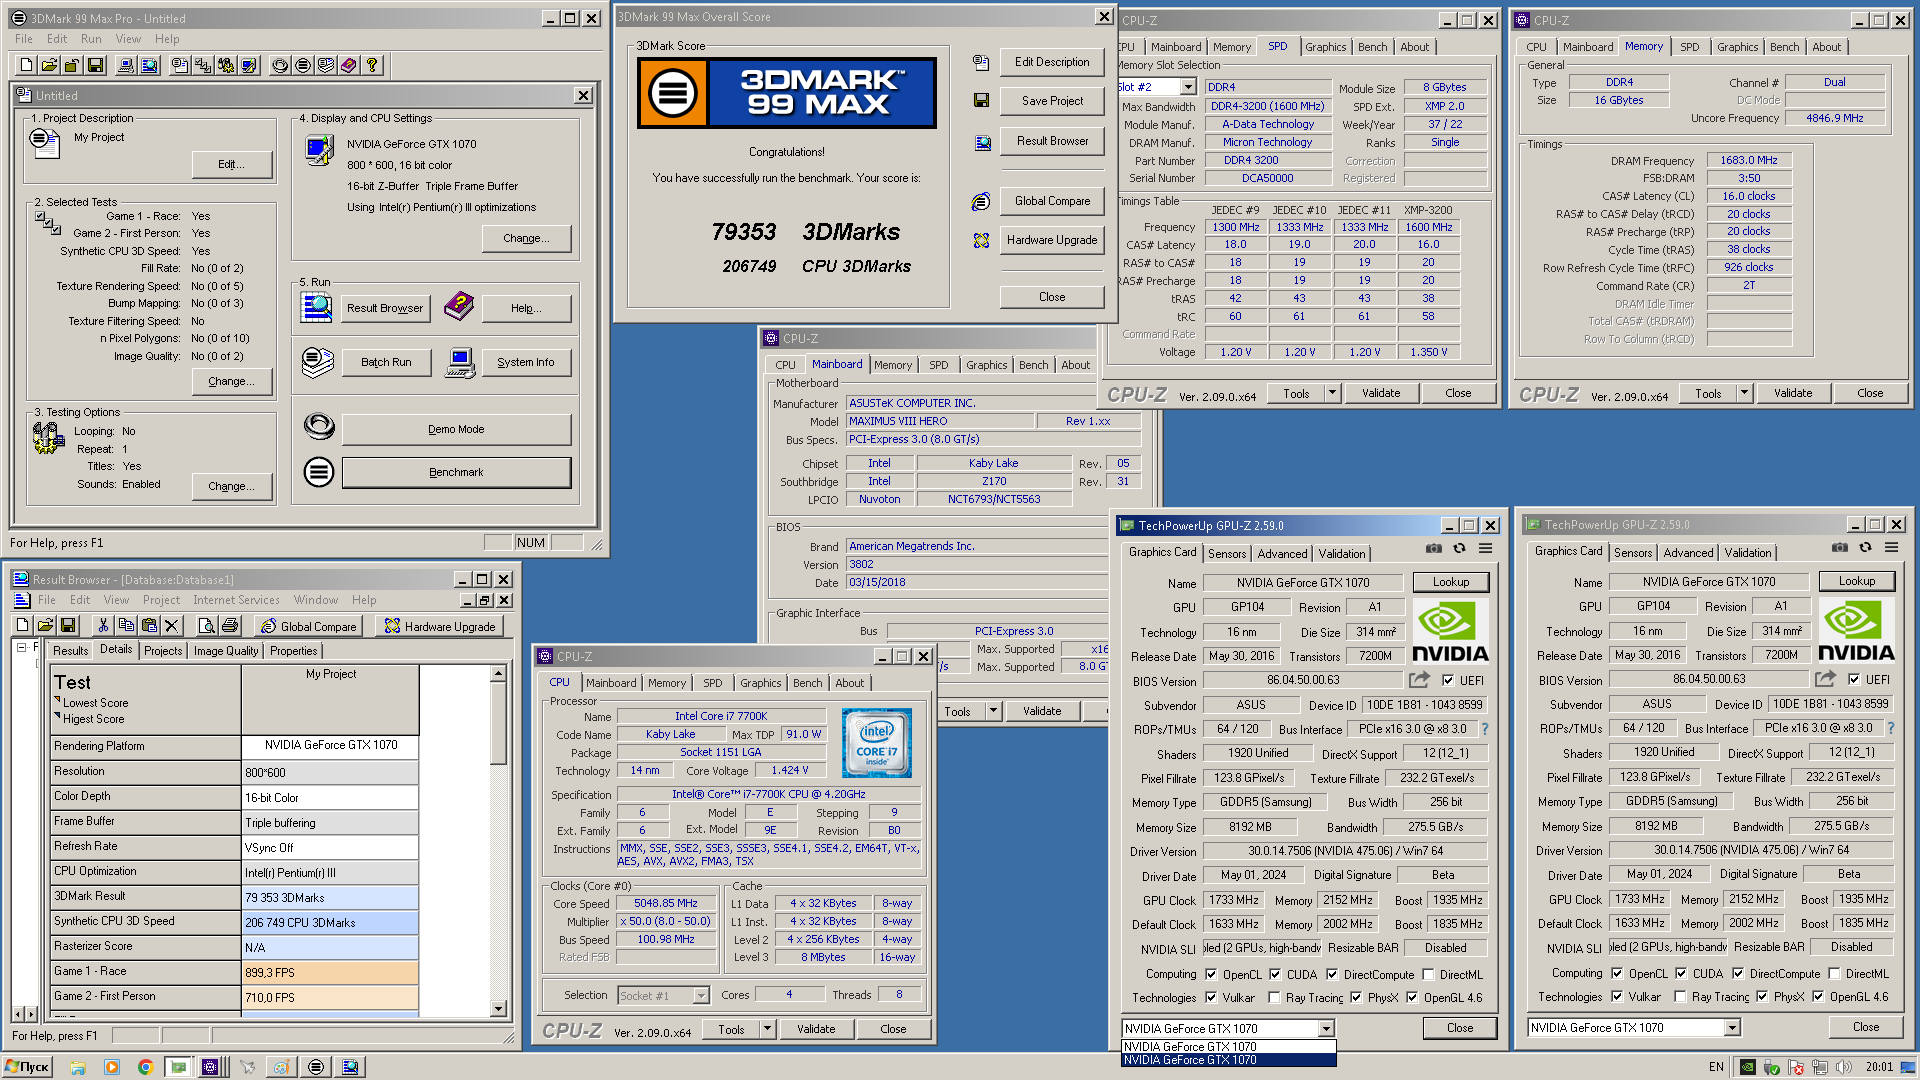Screen dimensions: 1920x1080
Task: Open GPU selector dropdown in right GPU-Z window
Action: coord(1733,1028)
